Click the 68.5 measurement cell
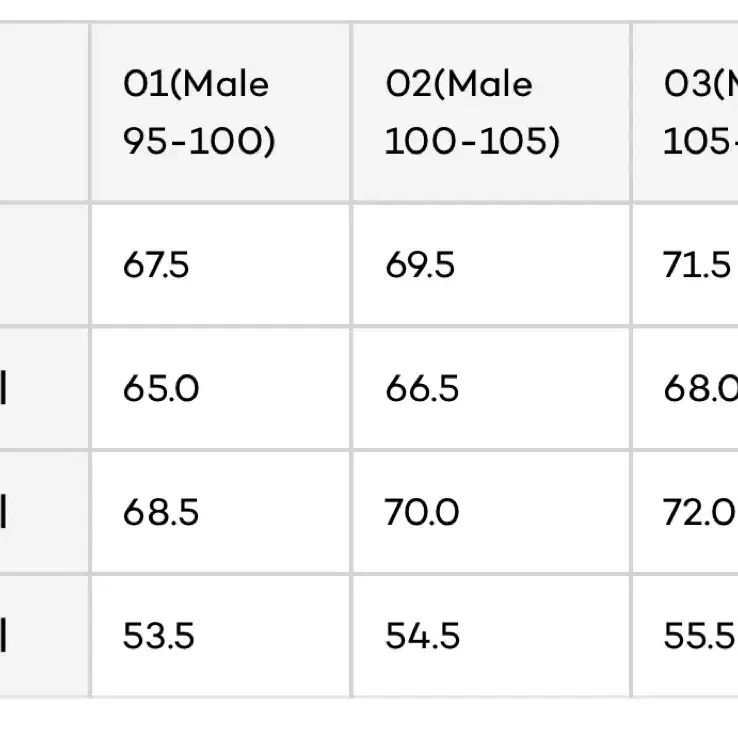738x738 pixels. click(x=220, y=512)
